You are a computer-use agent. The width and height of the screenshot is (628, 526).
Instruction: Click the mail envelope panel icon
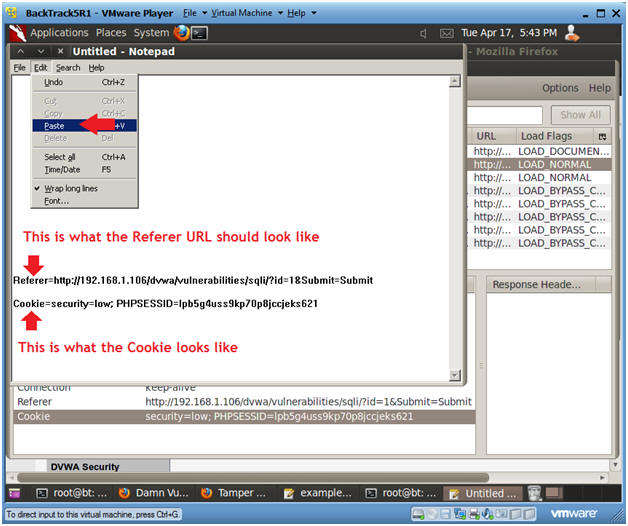click(x=446, y=34)
